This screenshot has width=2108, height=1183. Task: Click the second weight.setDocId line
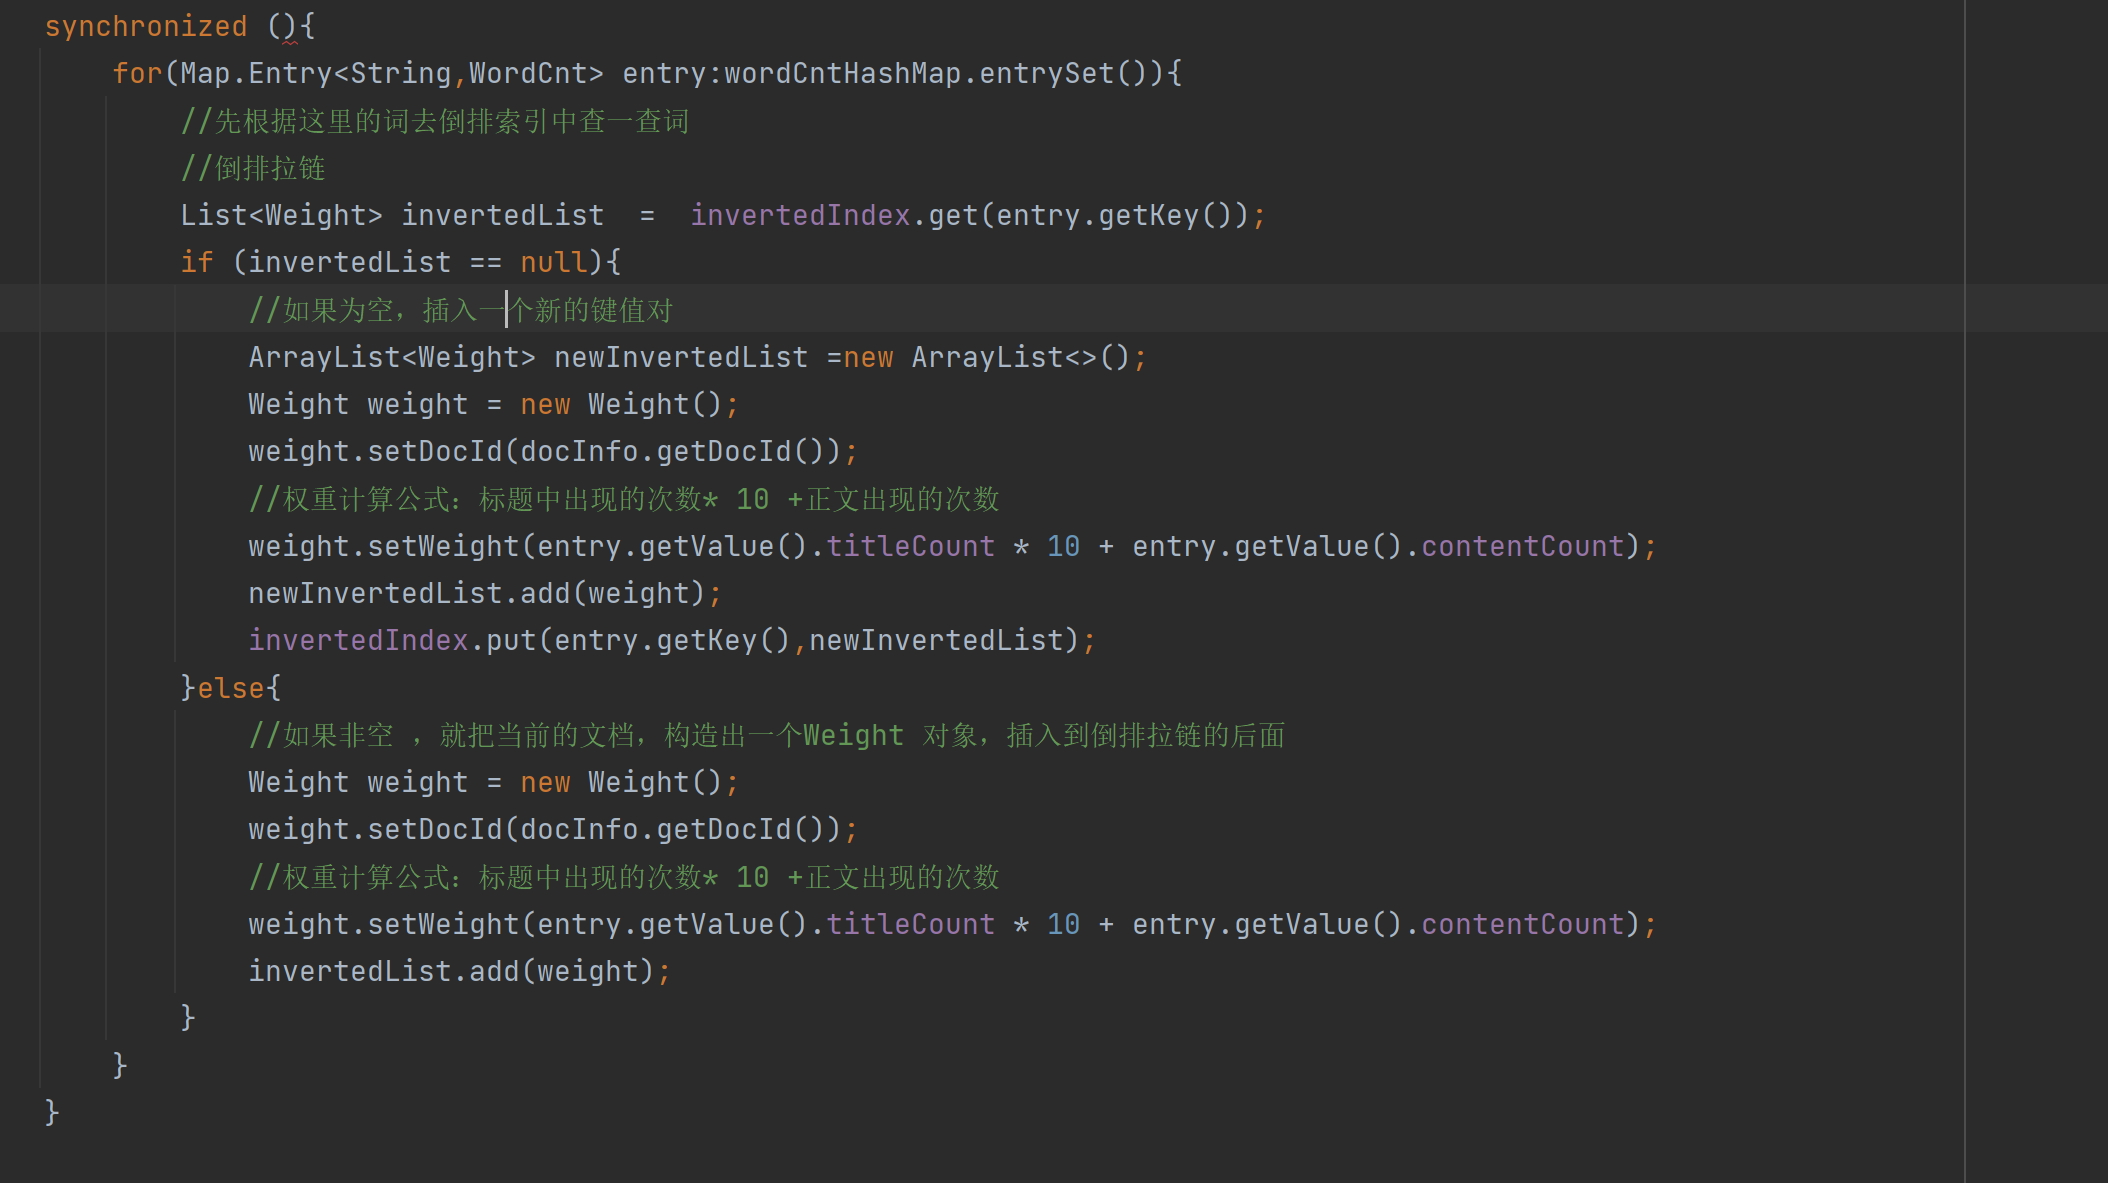(x=553, y=829)
